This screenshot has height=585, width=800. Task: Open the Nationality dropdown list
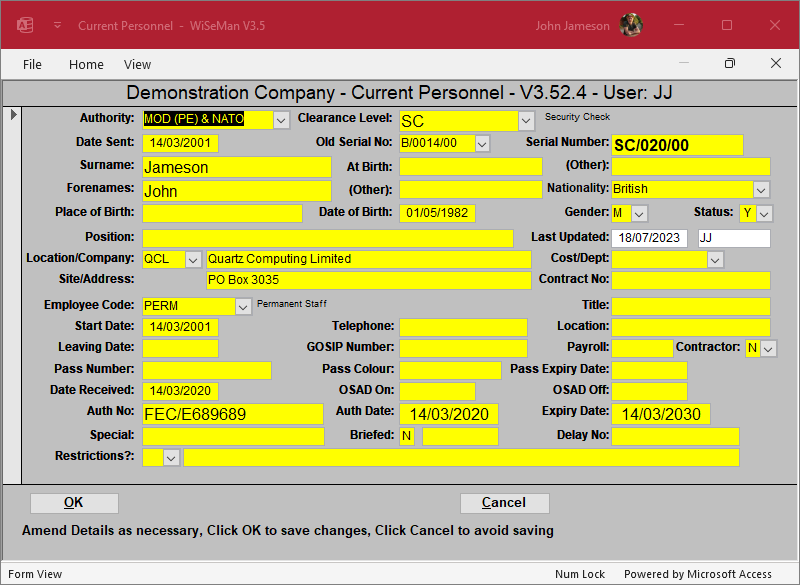(761, 189)
